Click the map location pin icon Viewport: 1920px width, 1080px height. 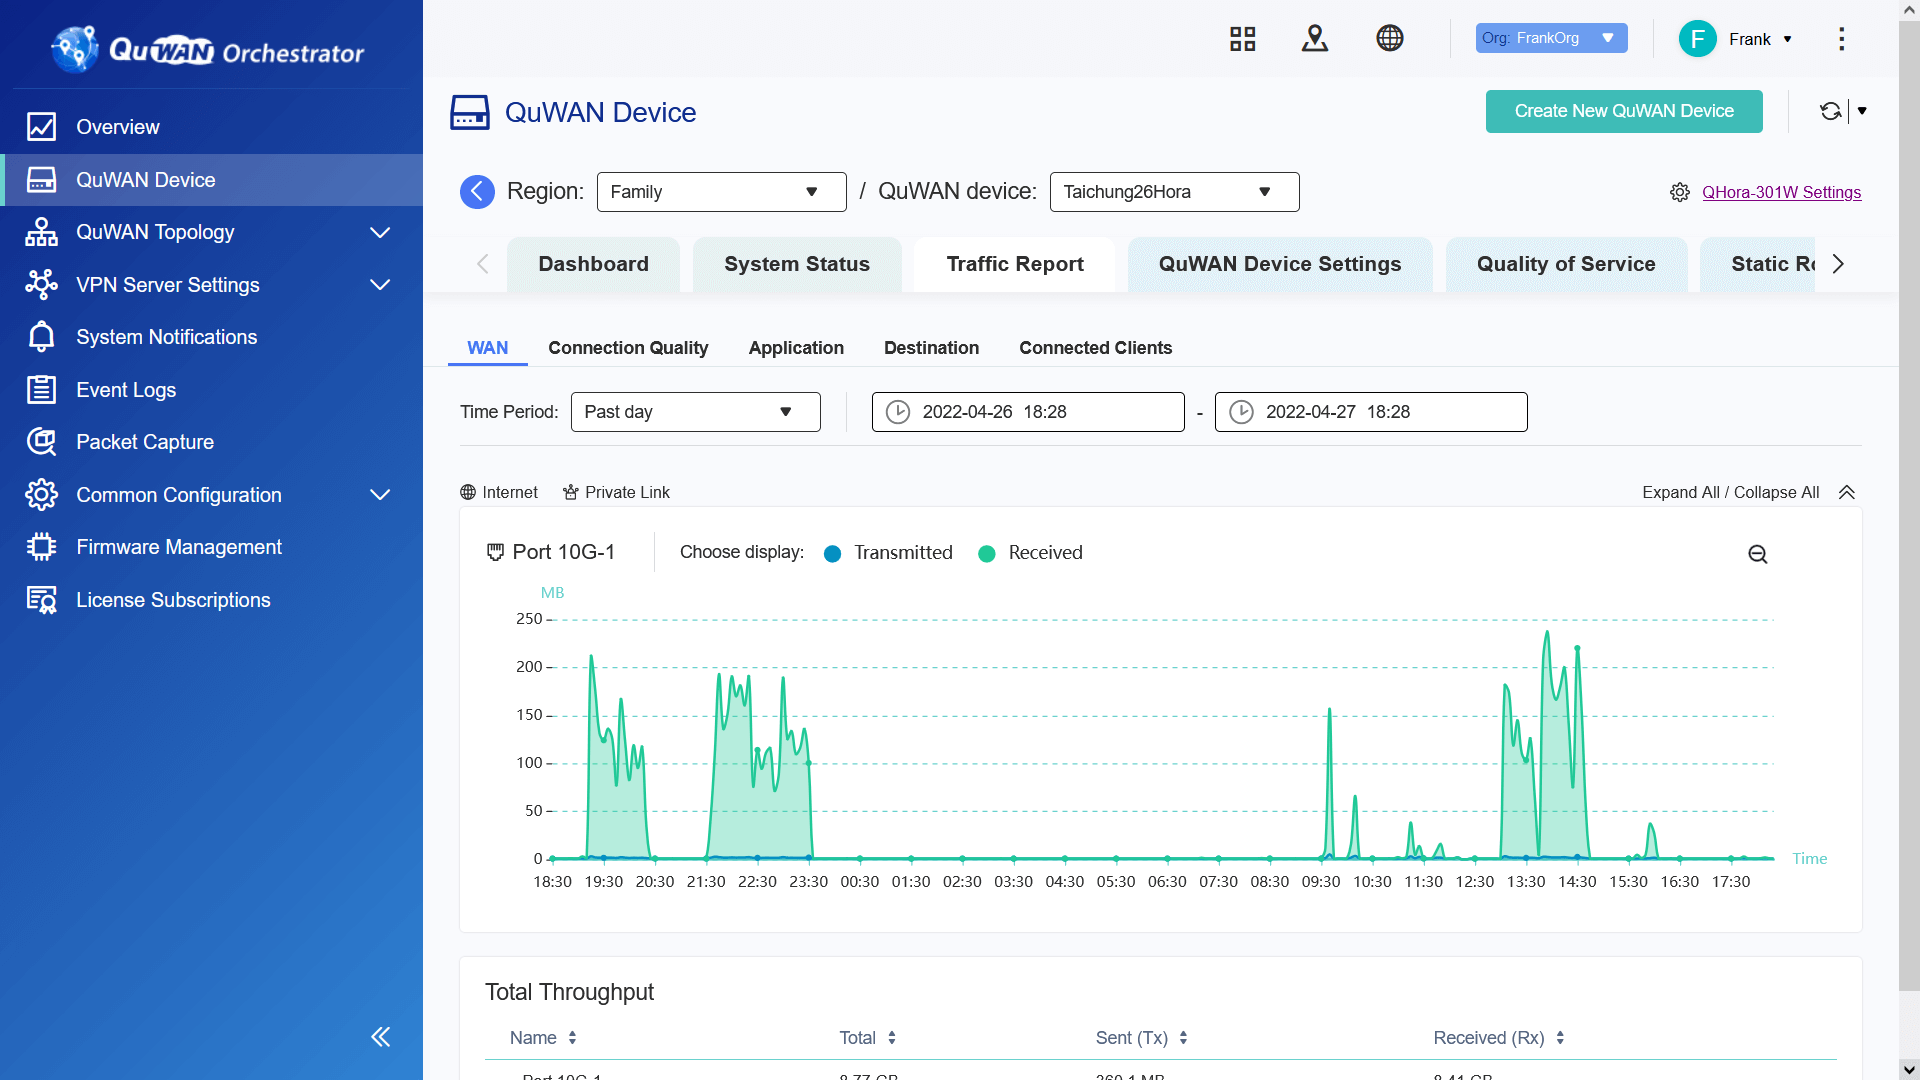(1315, 39)
